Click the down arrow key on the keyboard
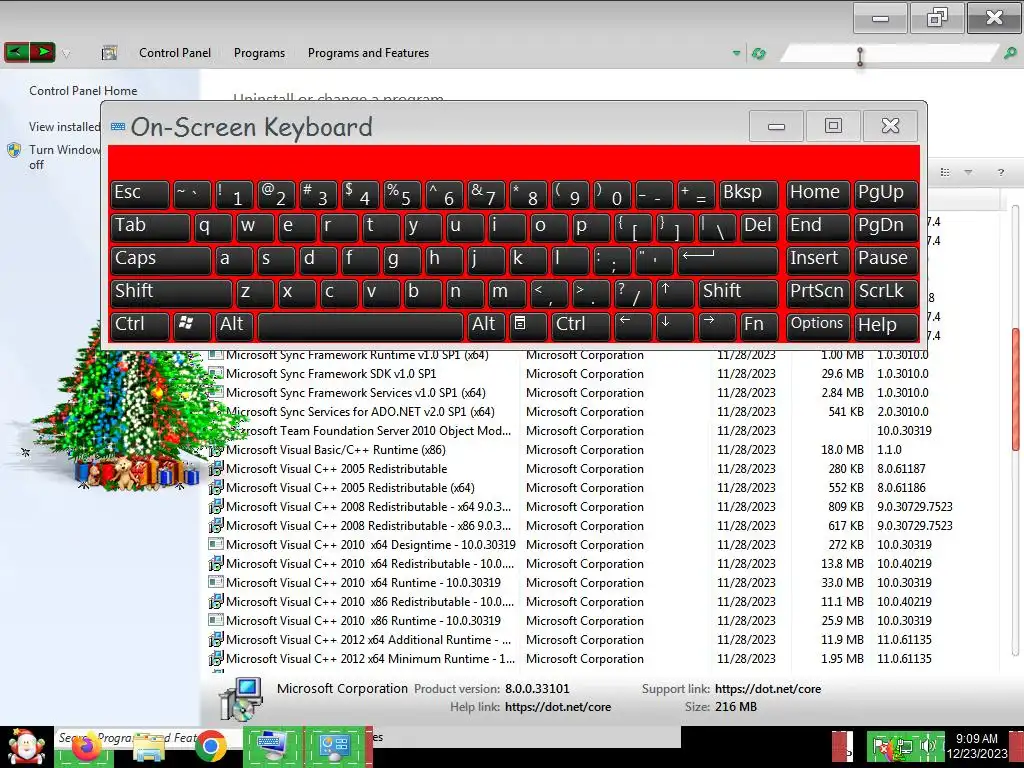Viewport: 1024px width, 768px height. (x=675, y=325)
